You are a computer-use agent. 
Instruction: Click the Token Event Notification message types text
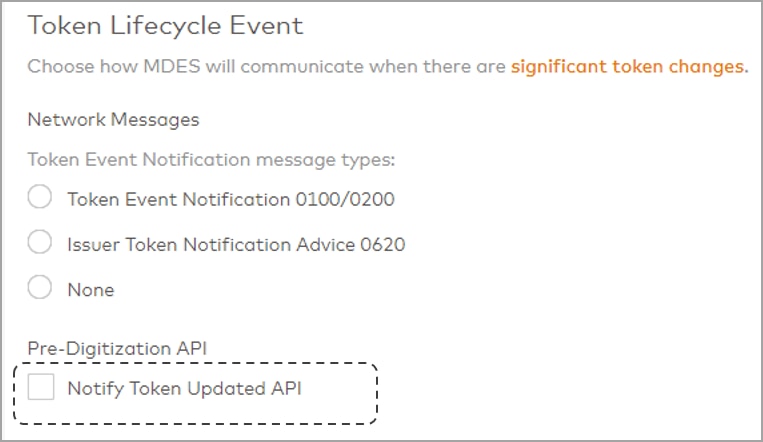click(211, 159)
